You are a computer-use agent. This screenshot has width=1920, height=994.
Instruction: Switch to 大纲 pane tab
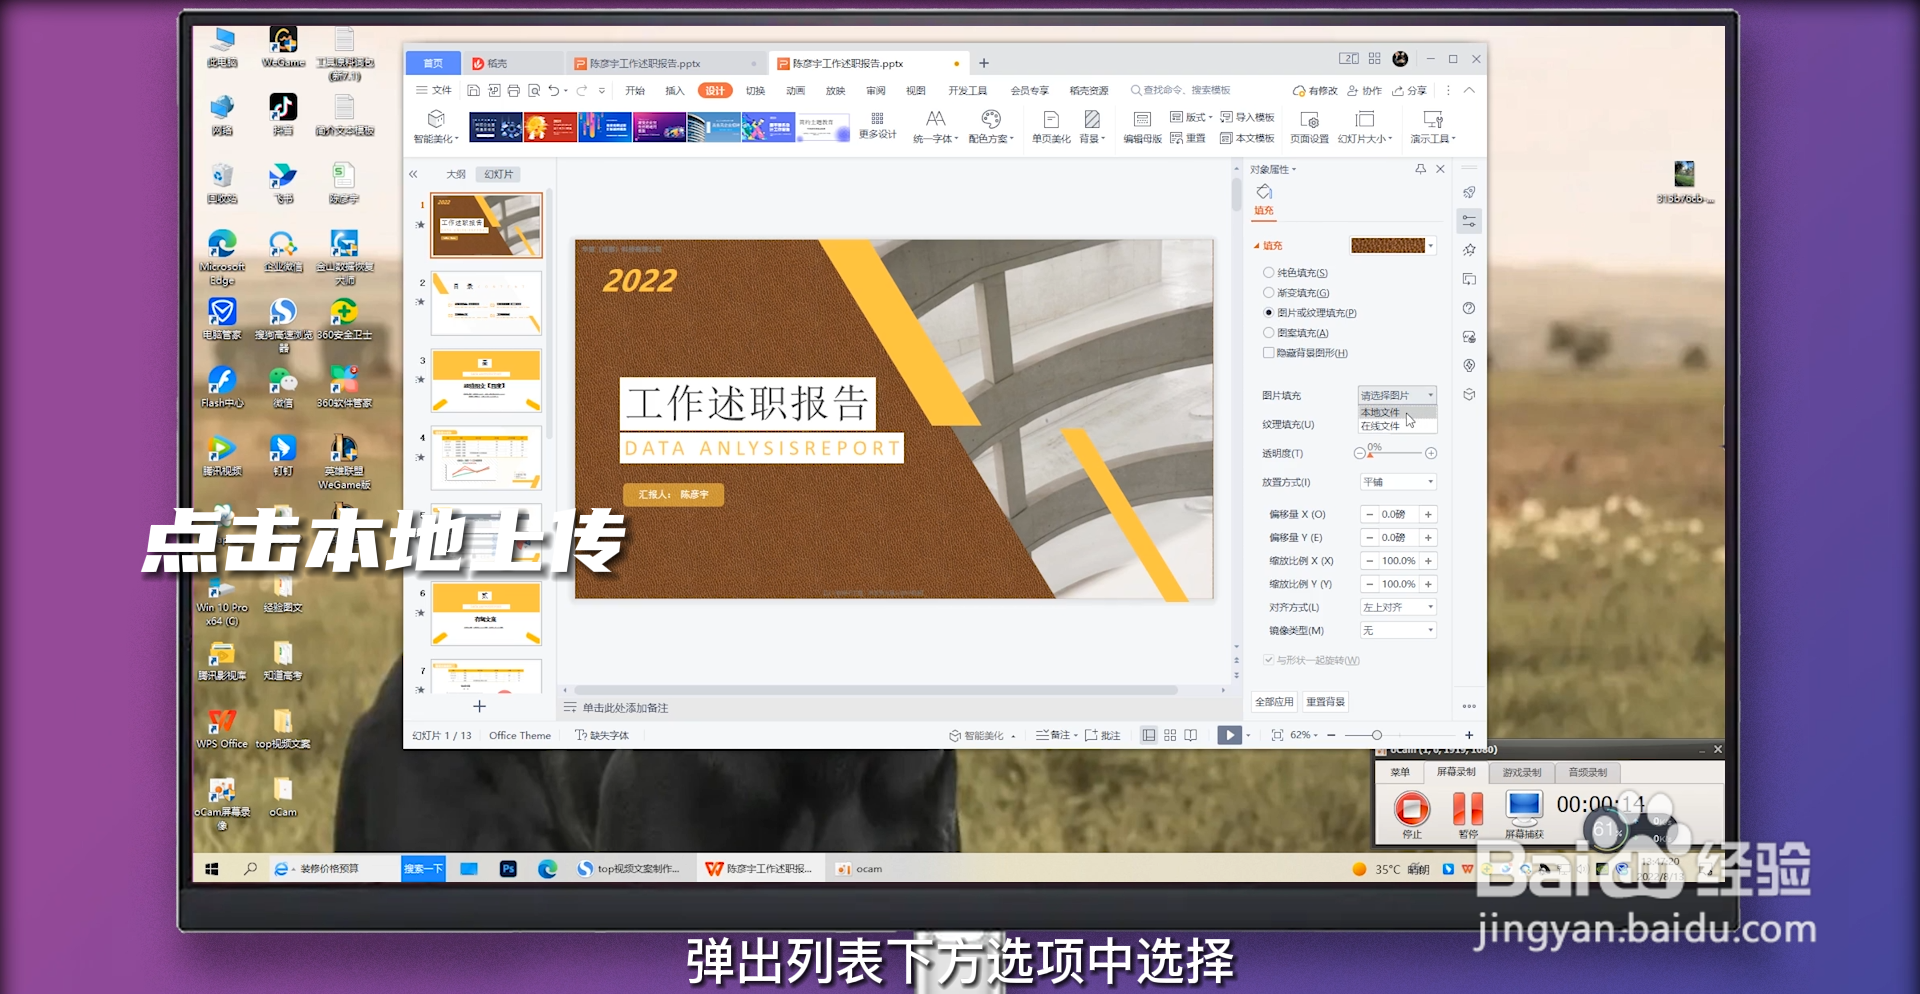456,174
